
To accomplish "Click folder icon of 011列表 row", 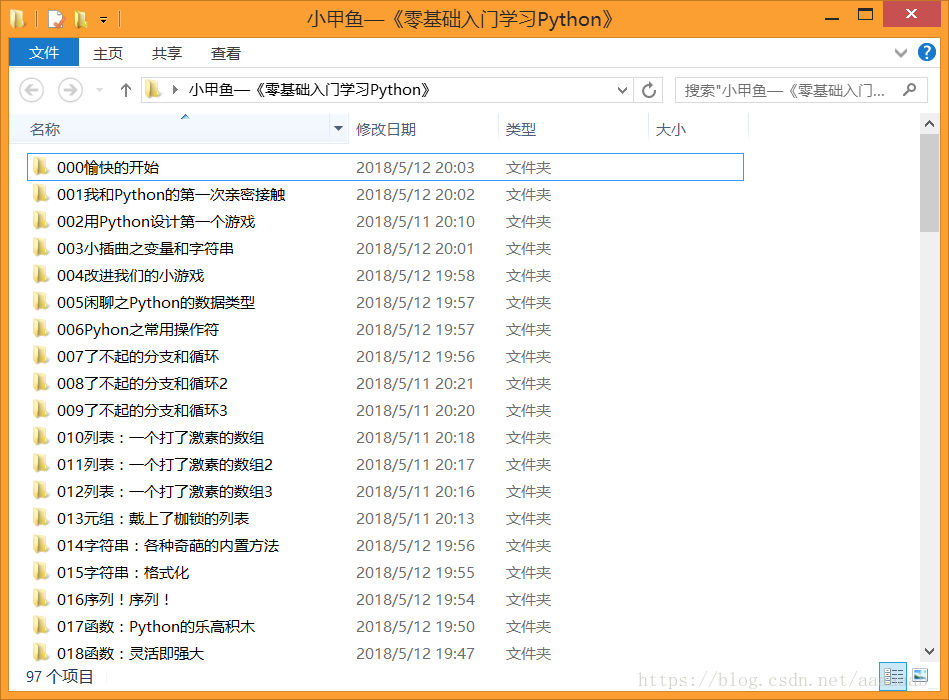I will pos(41,463).
